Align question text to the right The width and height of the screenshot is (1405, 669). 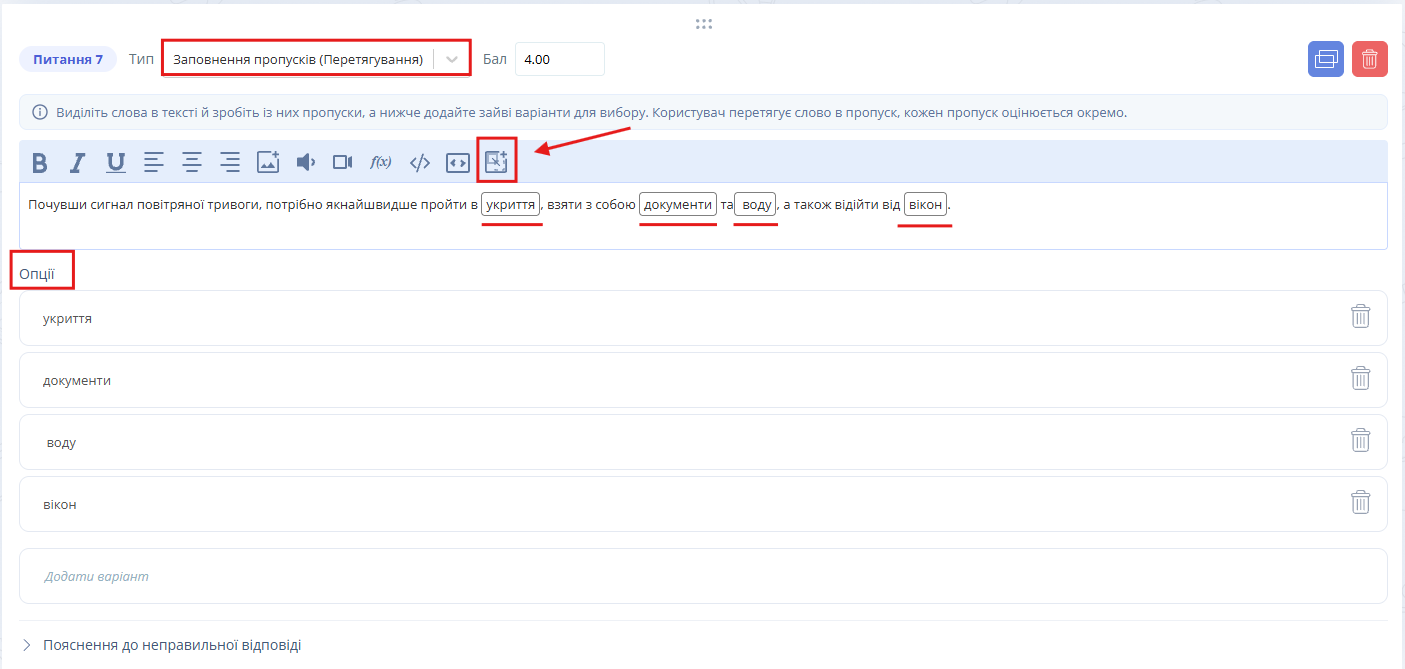point(230,162)
